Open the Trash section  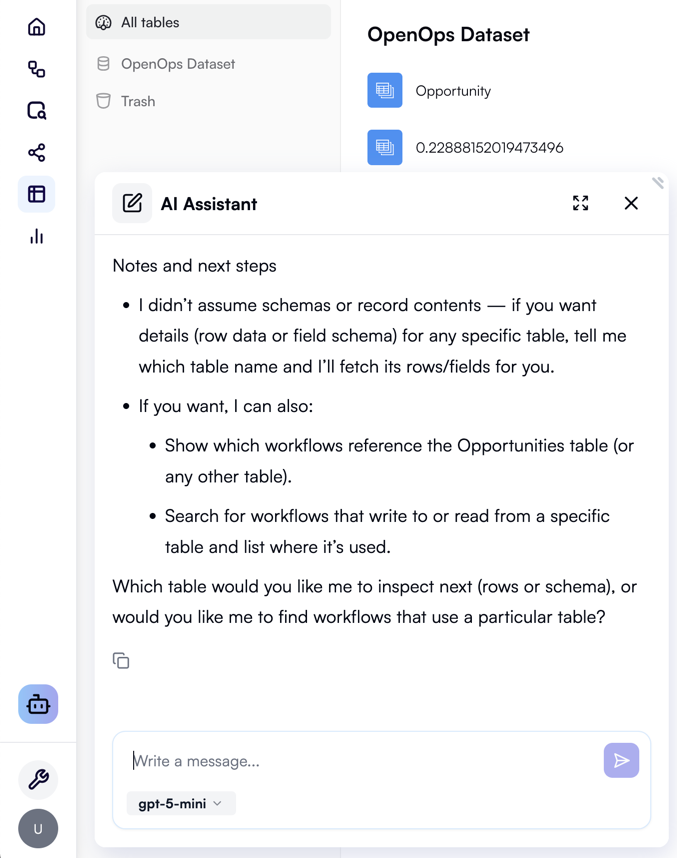tap(136, 101)
